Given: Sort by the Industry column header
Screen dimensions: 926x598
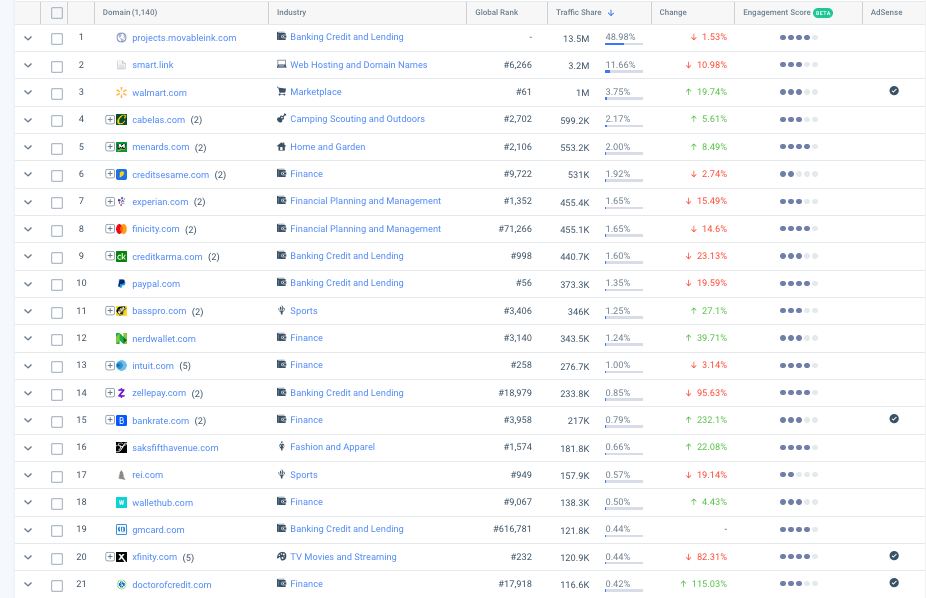Looking at the screenshot, I should (291, 12).
